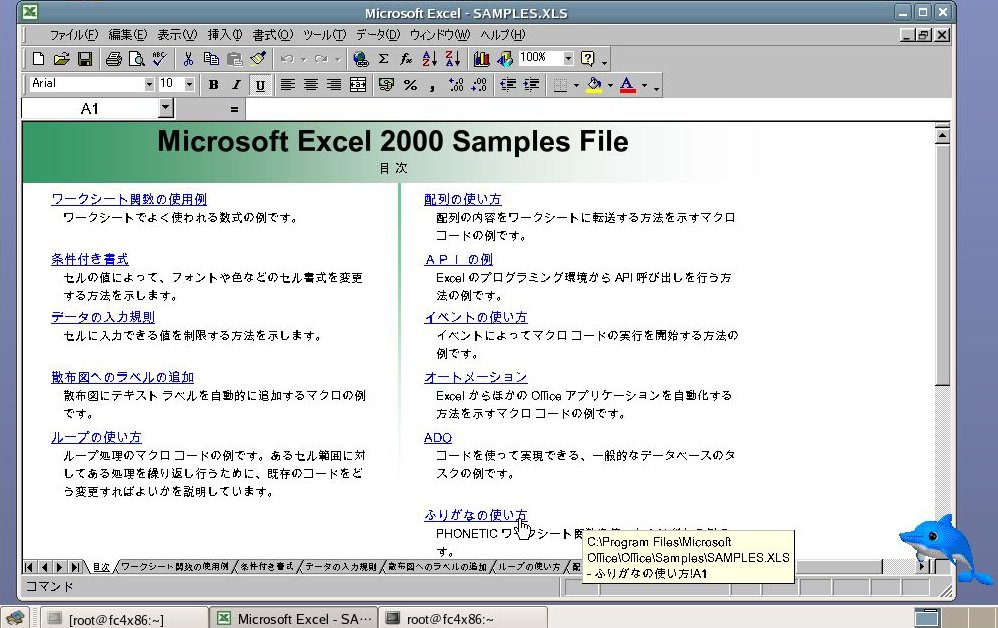Screen dimensions: 998x628
Task: Expand the 100% zoom dropdown
Action: [x=568, y=59]
